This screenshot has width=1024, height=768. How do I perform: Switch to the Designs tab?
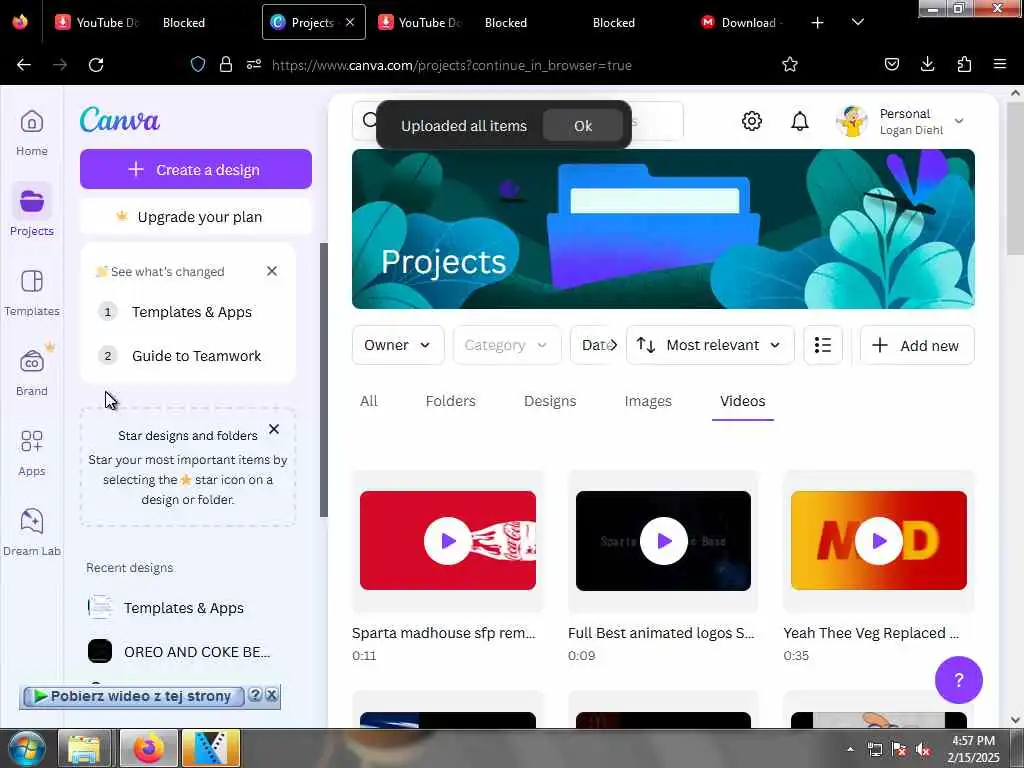pyautogui.click(x=550, y=401)
